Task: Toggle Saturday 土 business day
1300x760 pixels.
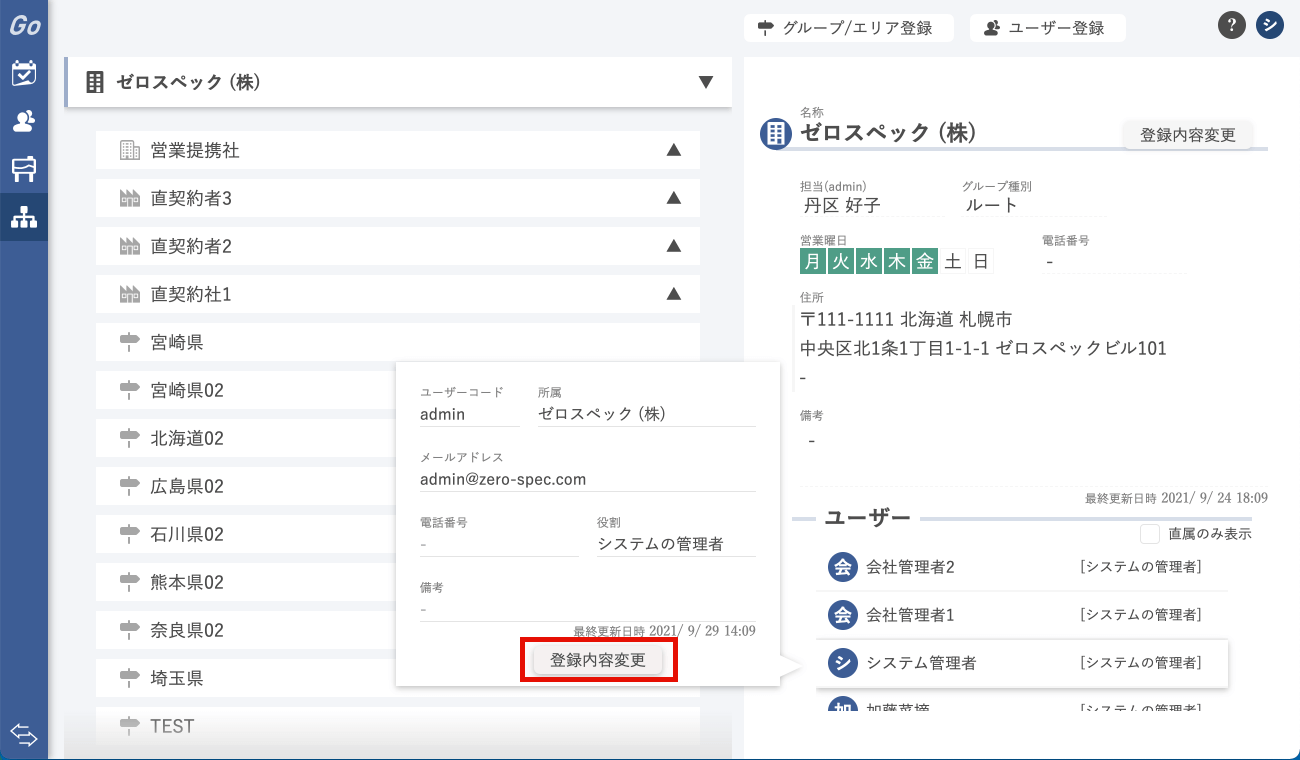Action: 953,262
